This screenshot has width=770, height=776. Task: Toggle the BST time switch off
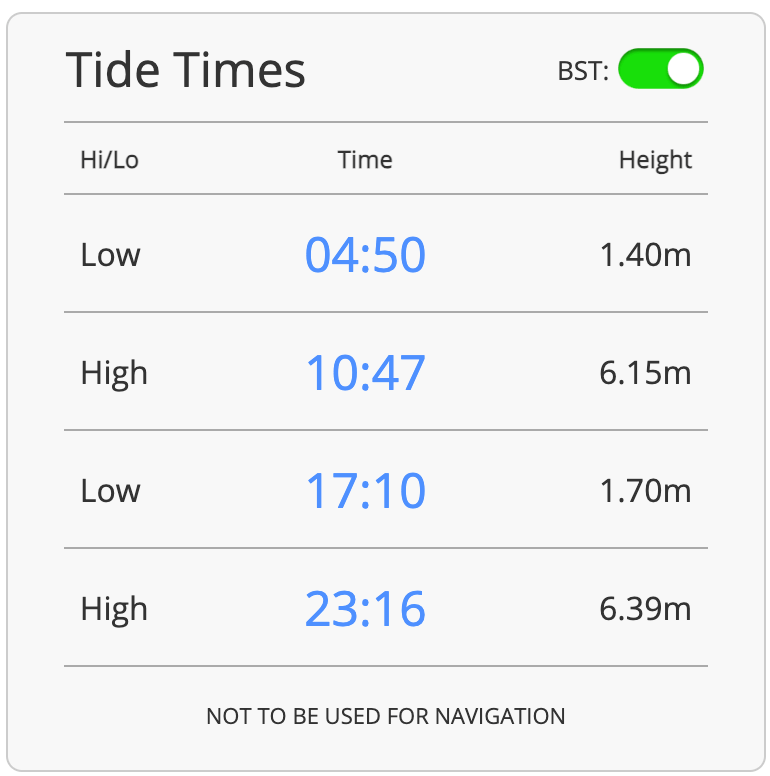coord(661,69)
